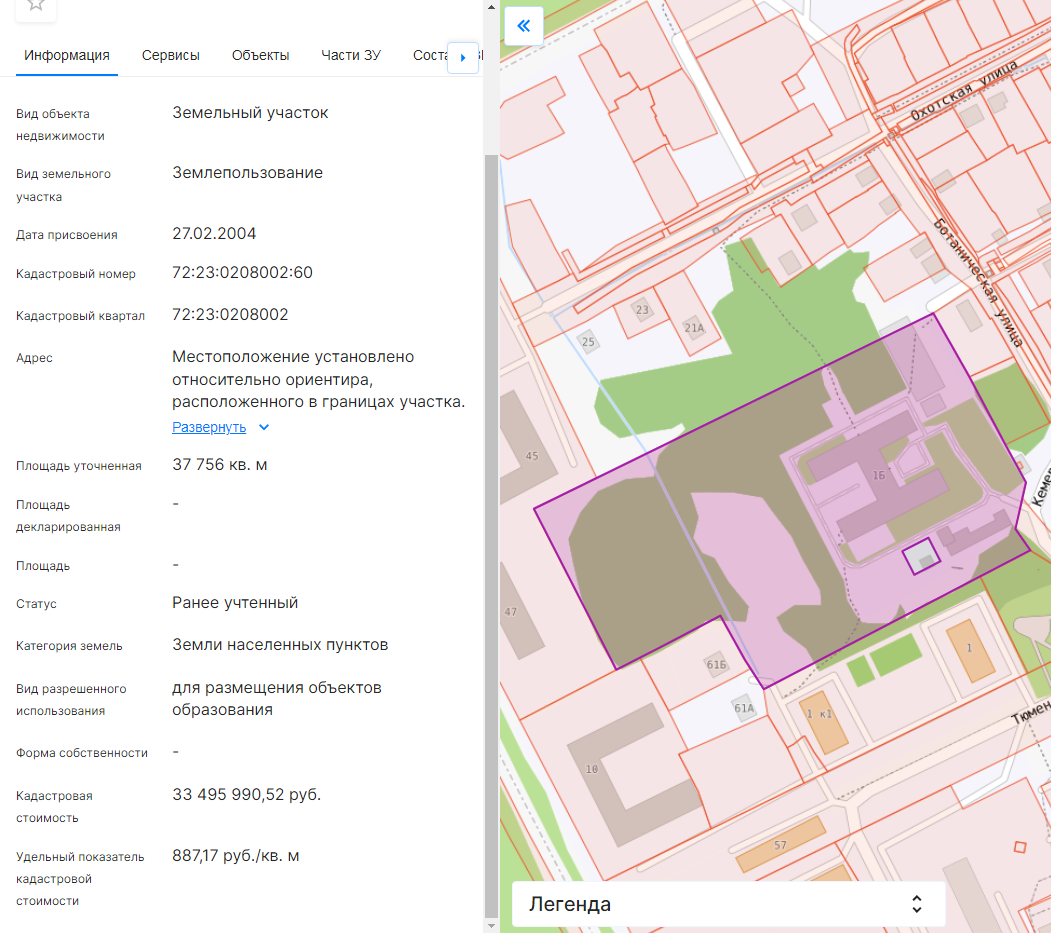Screen dimensions: 1051x933
Task: Open the Сервисы tab
Action: tap(171, 55)
